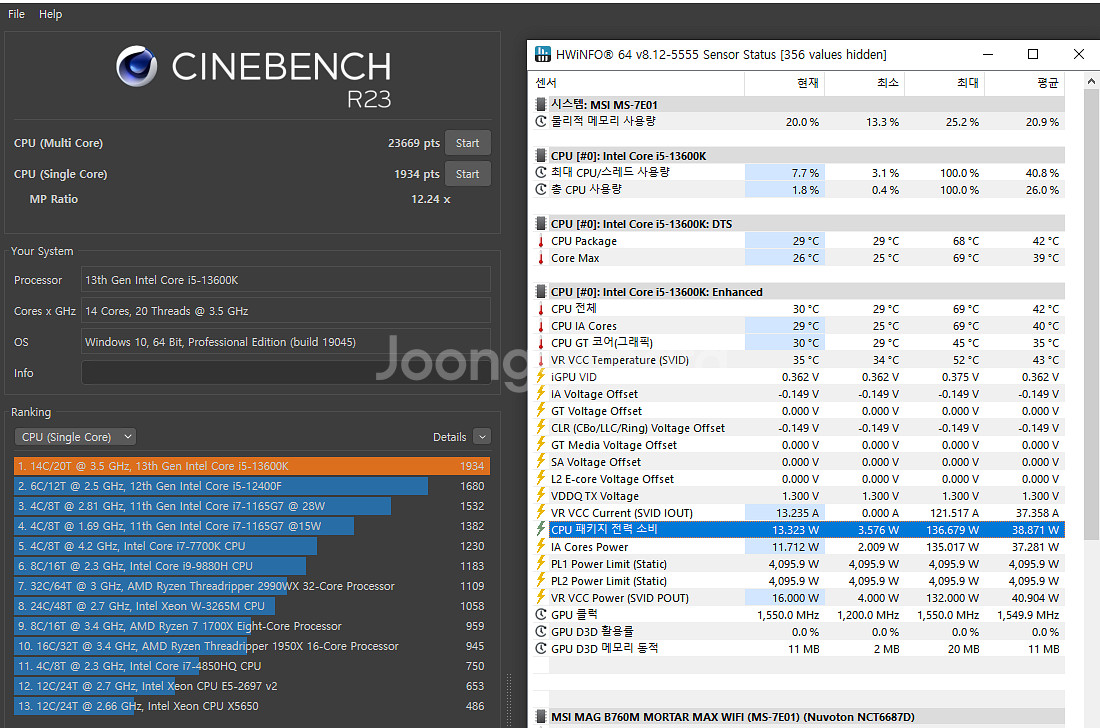Click the Info input field
1100x728 pixels.
pyautogui.click(x=286, y=373)
